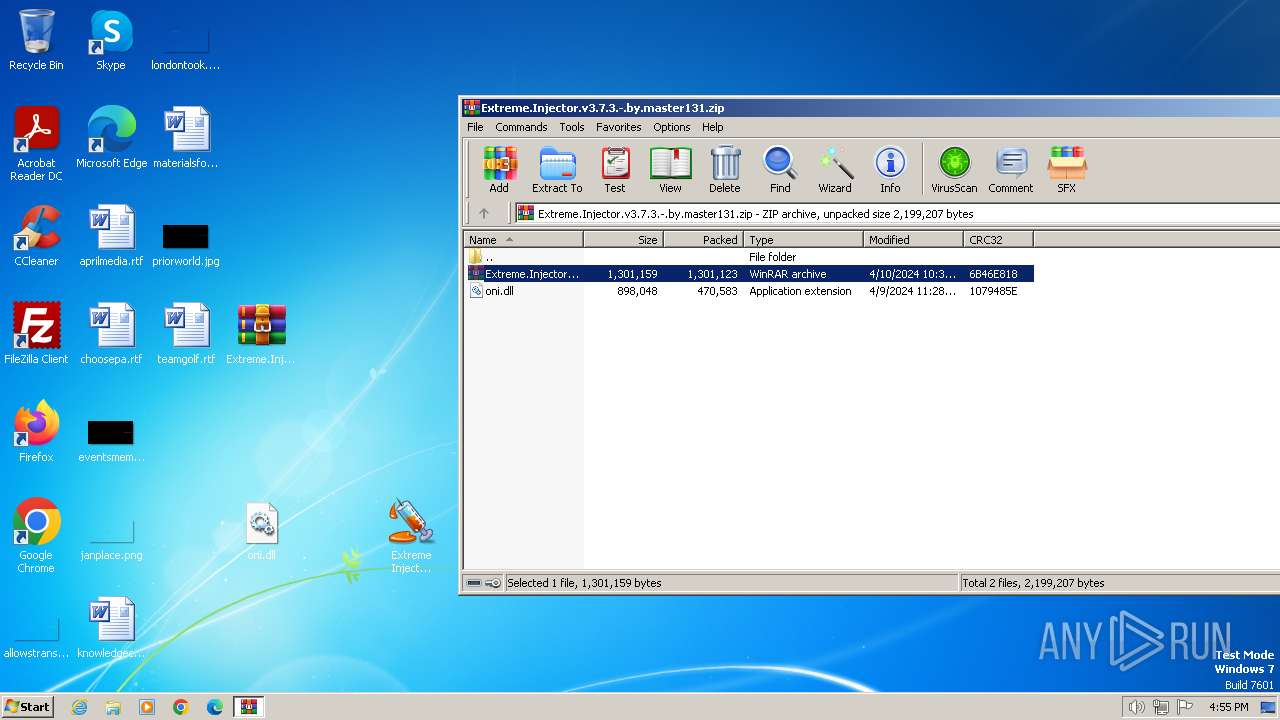Click the Info toolbar icon

(x=890, y=169)
